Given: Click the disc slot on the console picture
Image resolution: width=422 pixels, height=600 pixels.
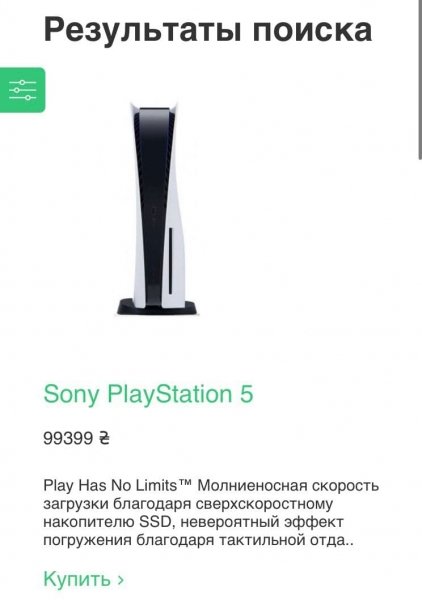Looking at the screenshot, I should click(x=170, y=261).
